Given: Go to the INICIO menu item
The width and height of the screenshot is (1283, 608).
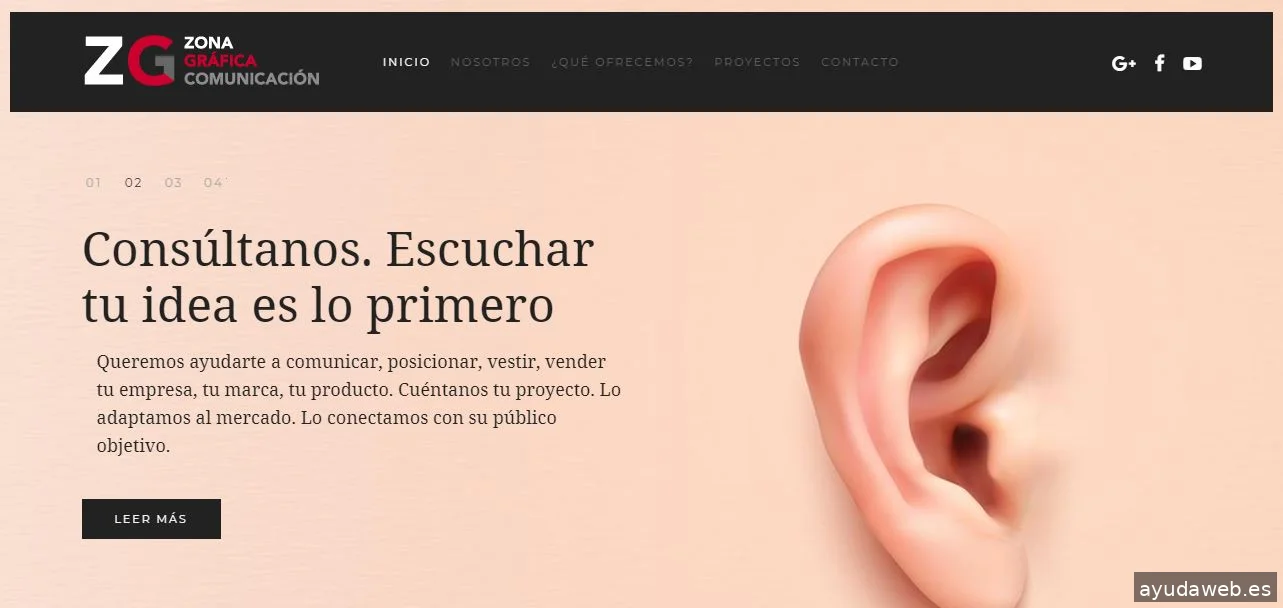Looking at the screenshot, I should click(406, 62).
